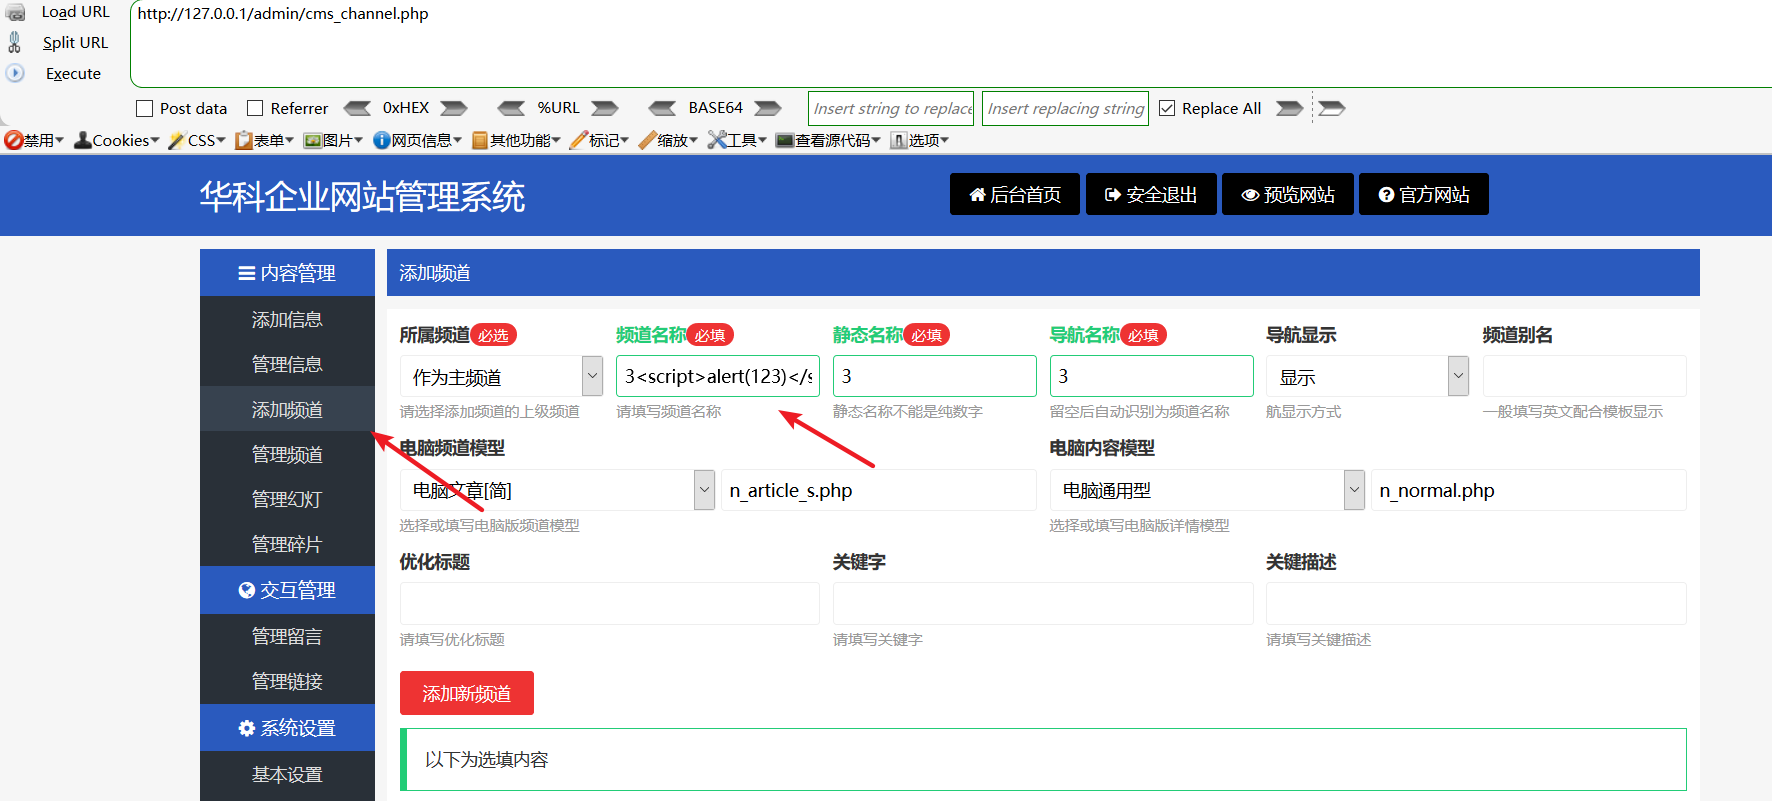Click the Insert replacing string field
Screen dimensions: 1772x801
pyautogui.click(x=1065, y=108)
